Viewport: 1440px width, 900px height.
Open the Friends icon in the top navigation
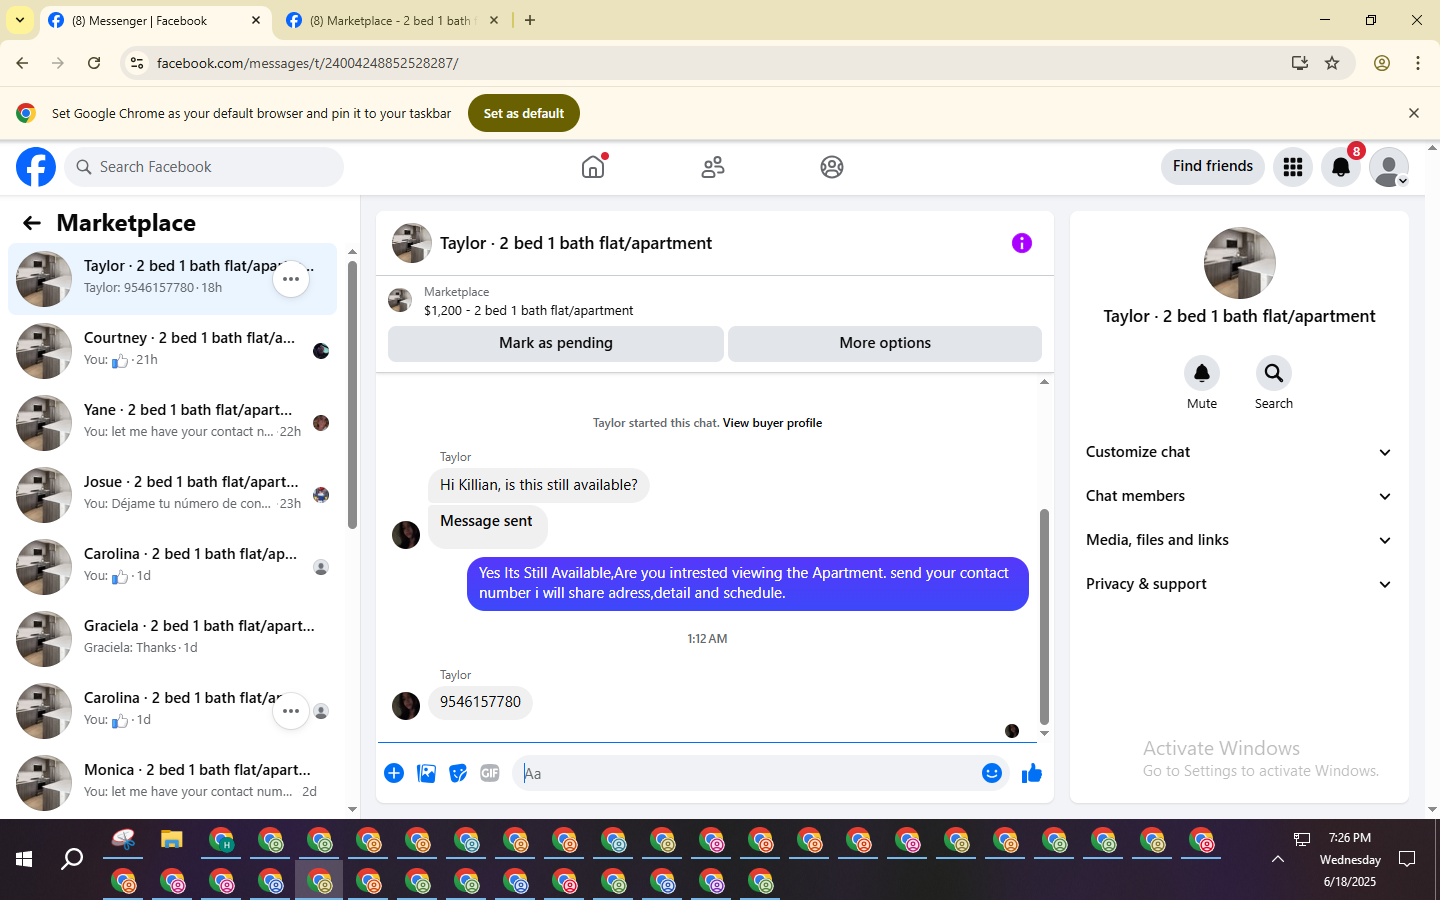tap(713, 167)
